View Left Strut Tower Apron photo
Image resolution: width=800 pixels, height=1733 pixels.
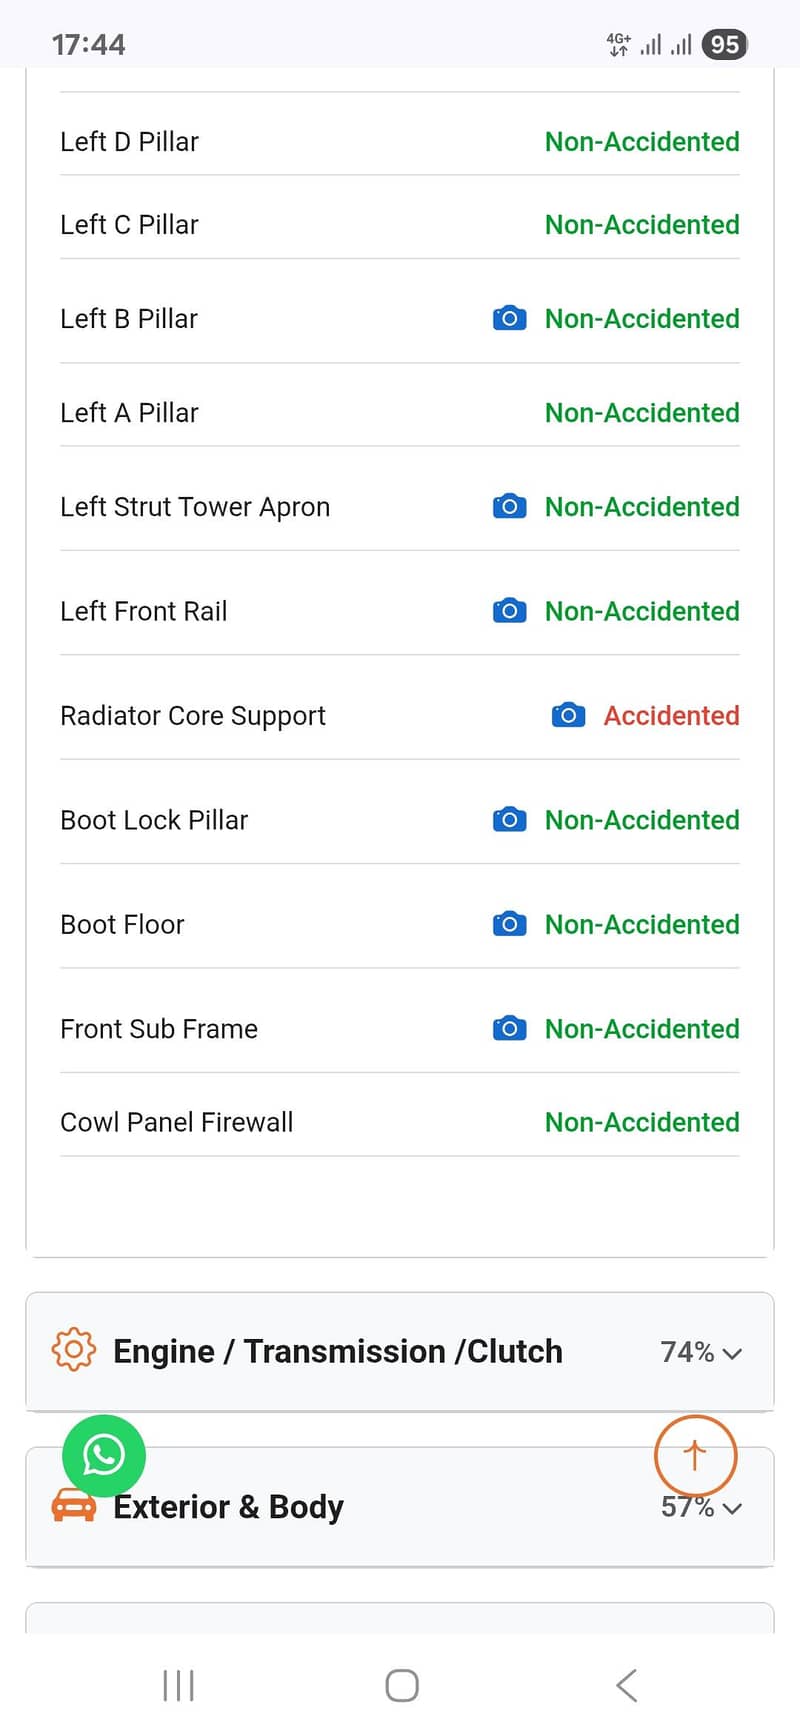(x=509, y=507)
